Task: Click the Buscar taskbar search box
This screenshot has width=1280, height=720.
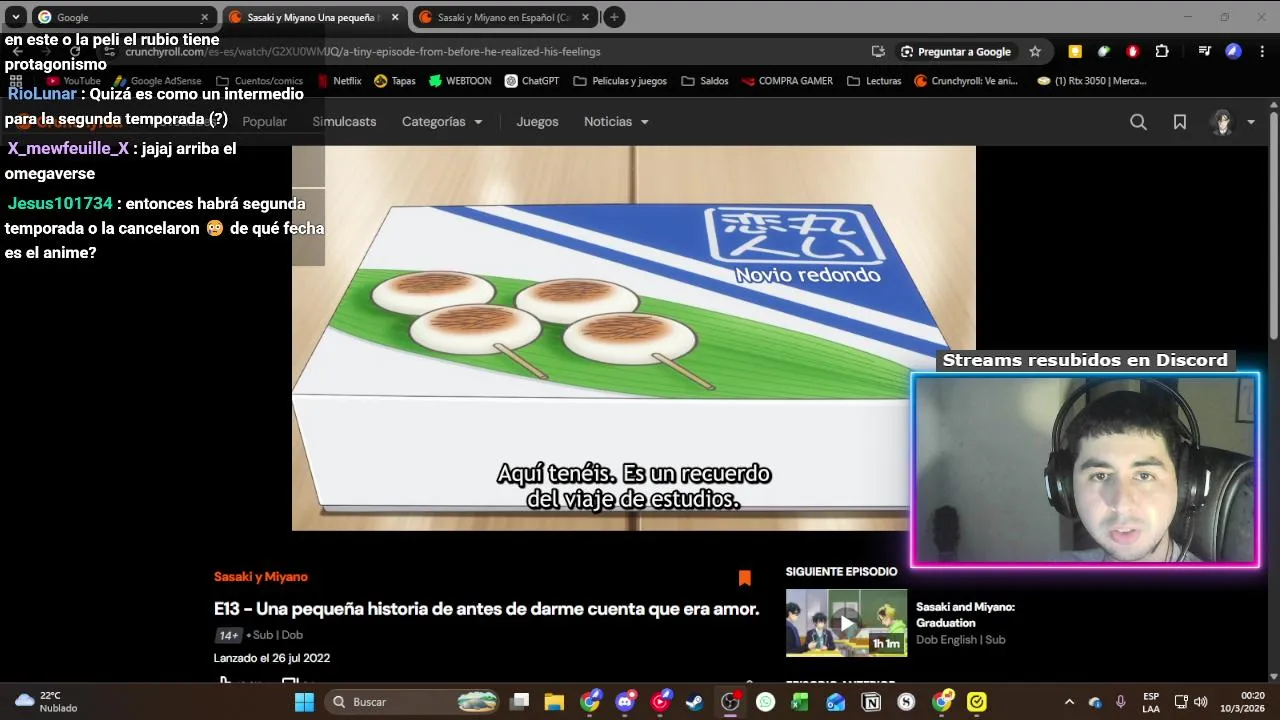Action: (414, 702)
